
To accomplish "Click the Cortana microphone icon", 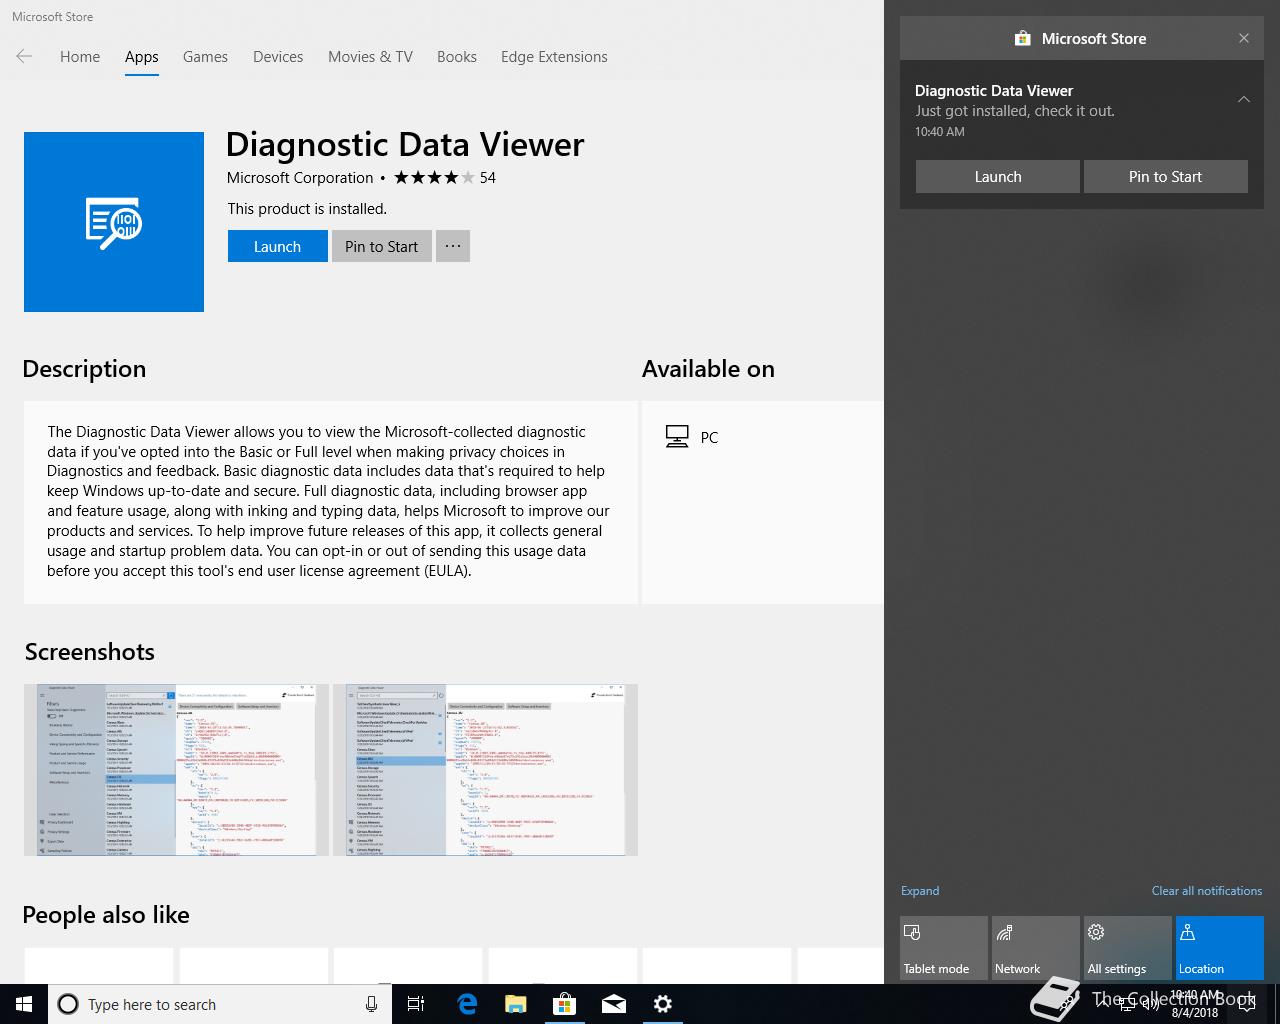I will click(x=371, y=1004).
